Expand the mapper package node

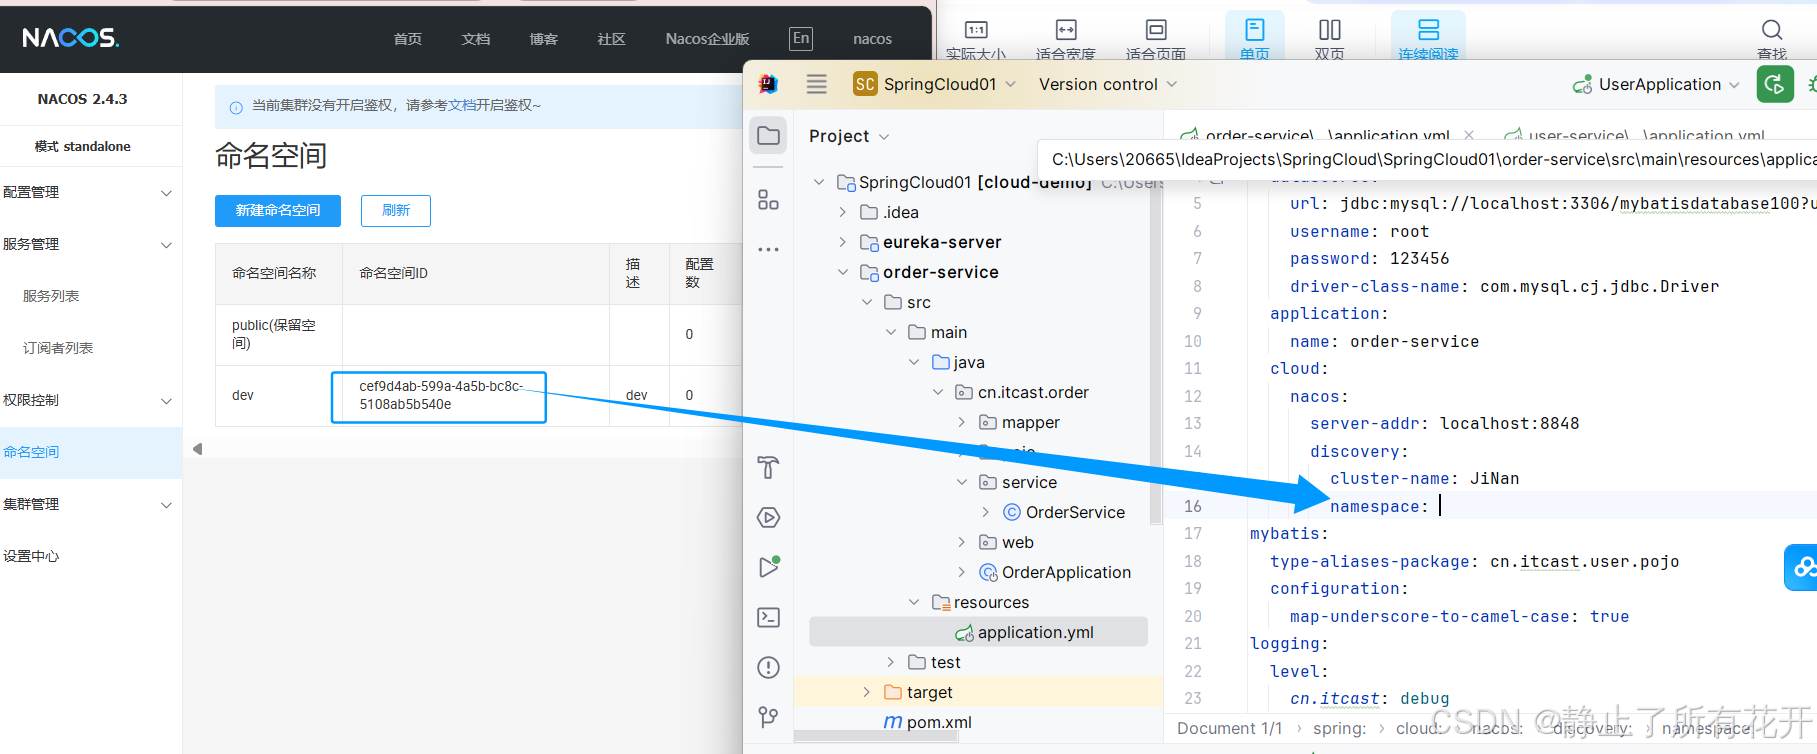click(x=962, y=422)
